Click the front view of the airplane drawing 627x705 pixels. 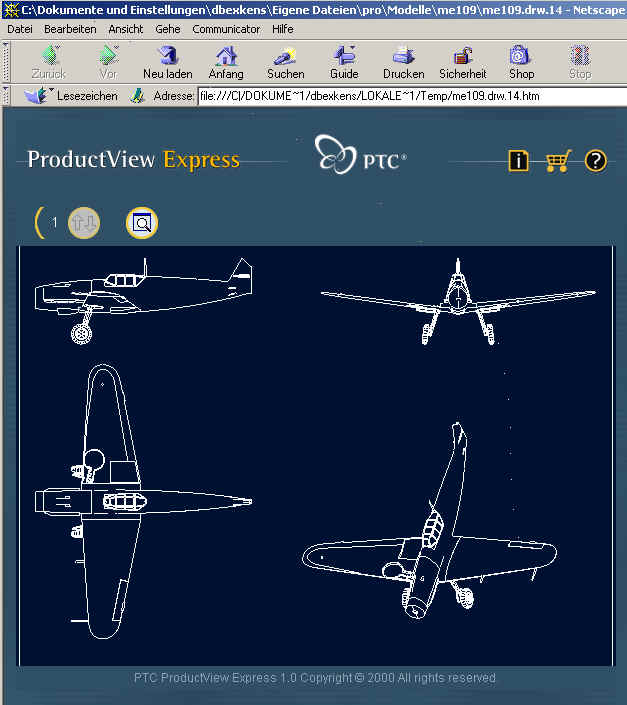coord(458,301)
